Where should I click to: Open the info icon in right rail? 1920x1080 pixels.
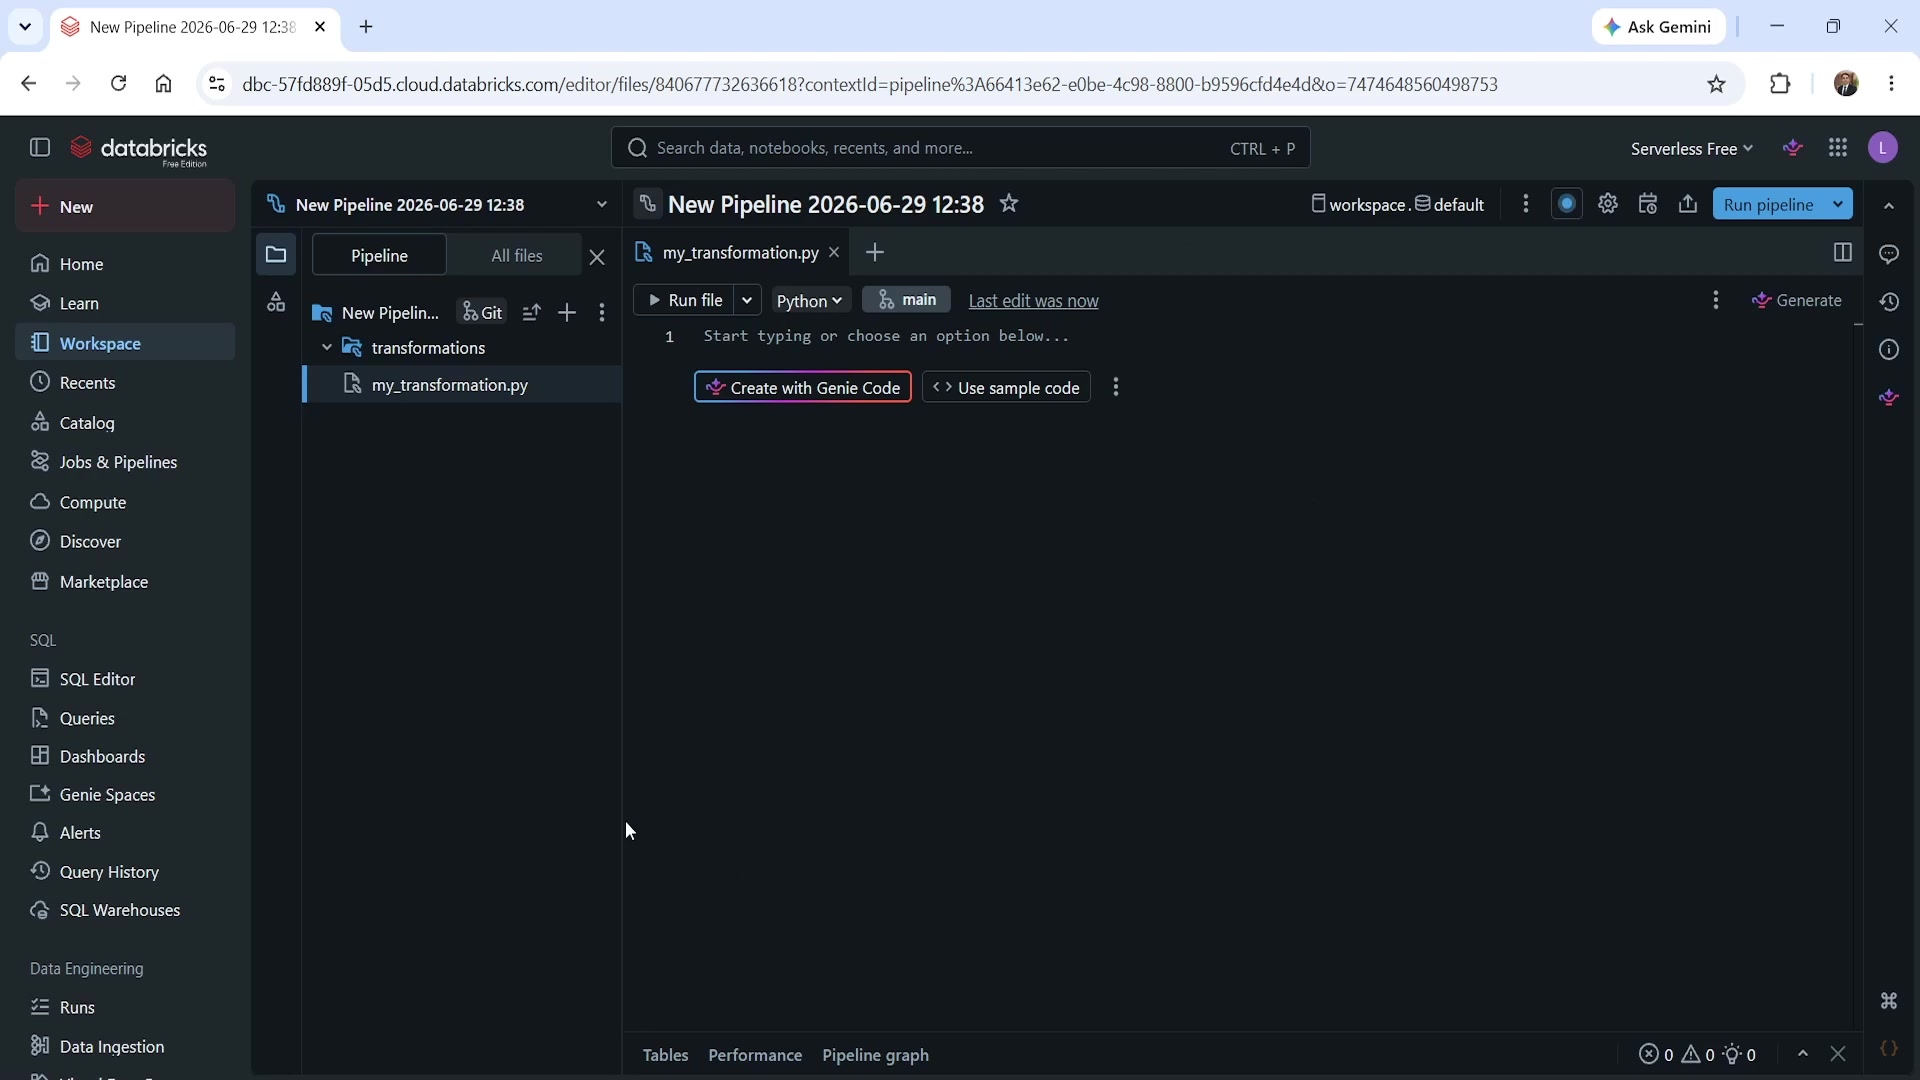(1889, 350)
